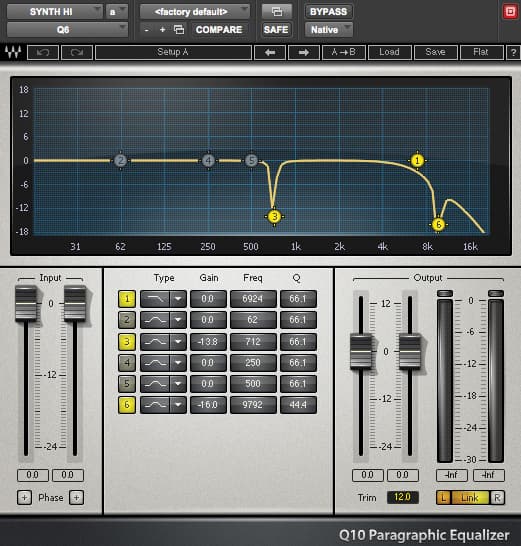Click the right output fader handle

pos(410,351)
